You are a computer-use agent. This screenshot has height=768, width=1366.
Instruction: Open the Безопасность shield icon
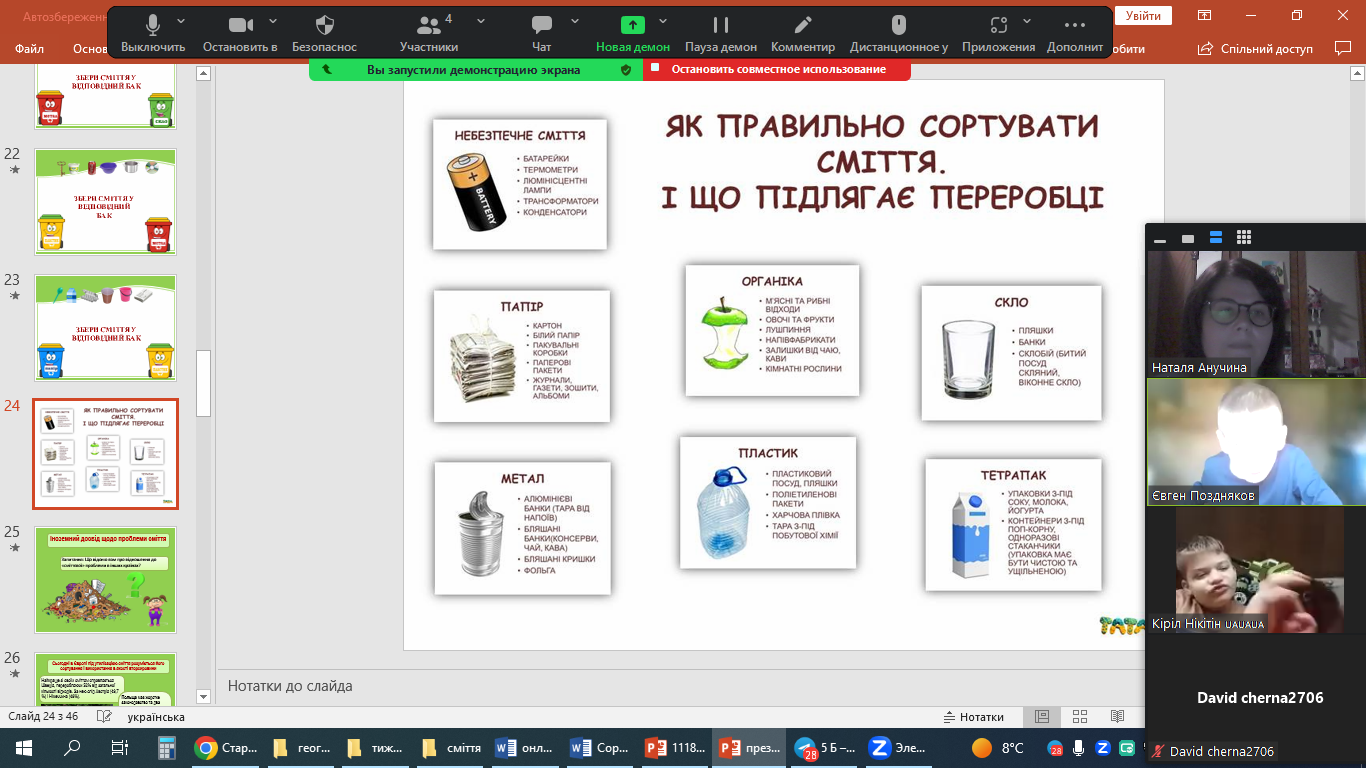324,25
